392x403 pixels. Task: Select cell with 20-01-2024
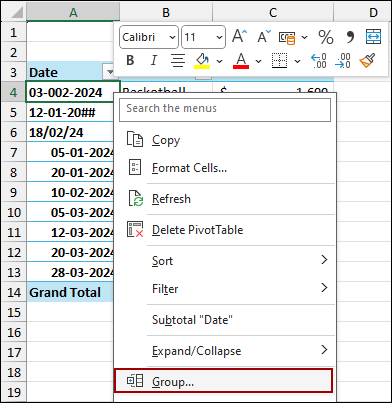coord(70,172)
